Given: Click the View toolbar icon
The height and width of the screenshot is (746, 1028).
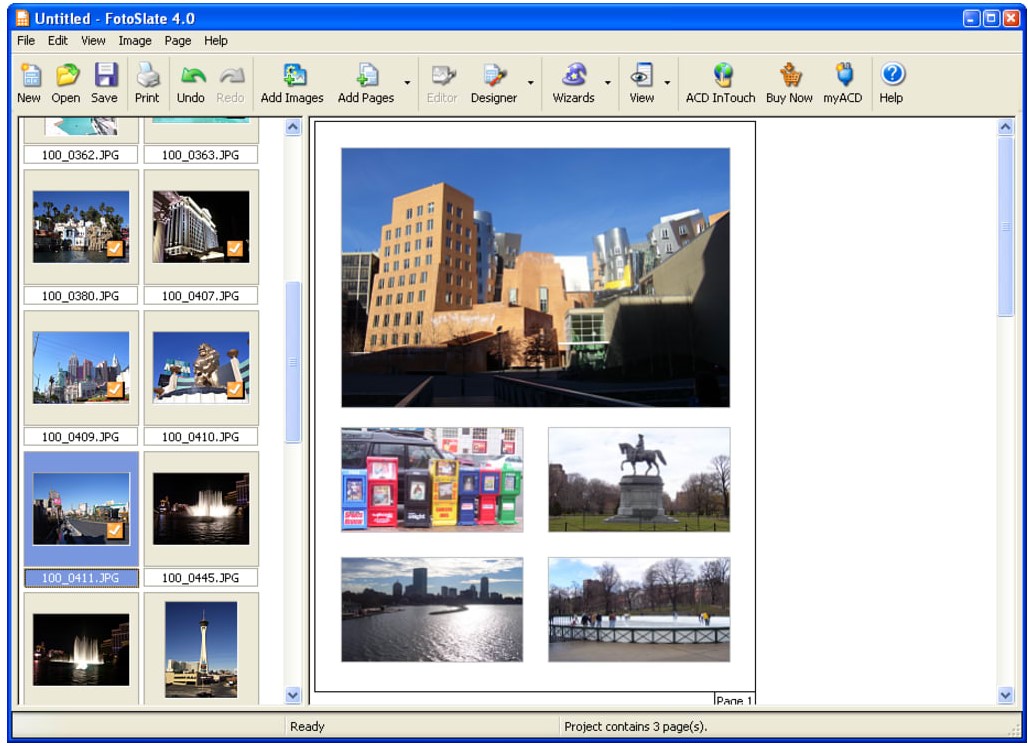Looking at the screenshot, I should pyautogui.click(x=641, y=83).
